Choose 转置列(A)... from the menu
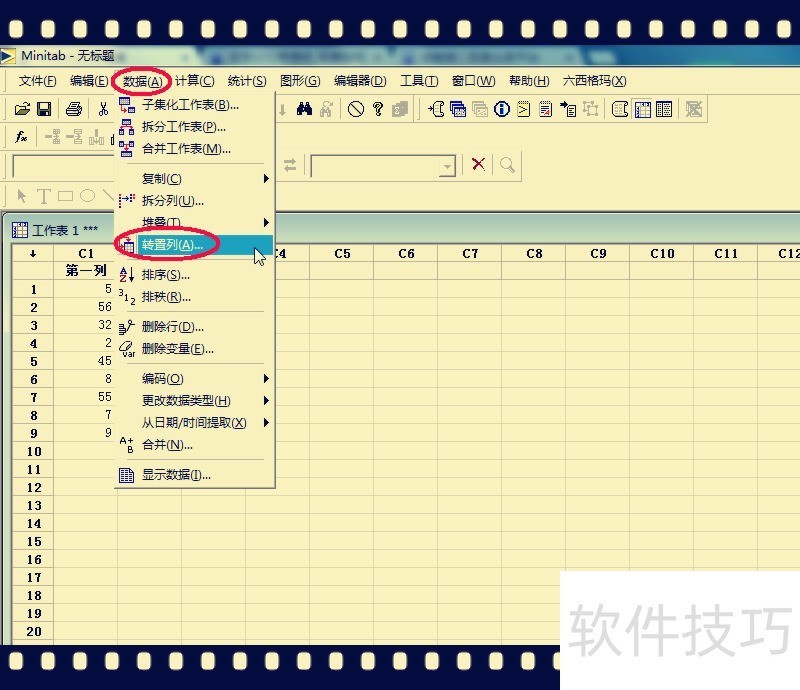This screenshot has height=690, width=800. [195, 245]
